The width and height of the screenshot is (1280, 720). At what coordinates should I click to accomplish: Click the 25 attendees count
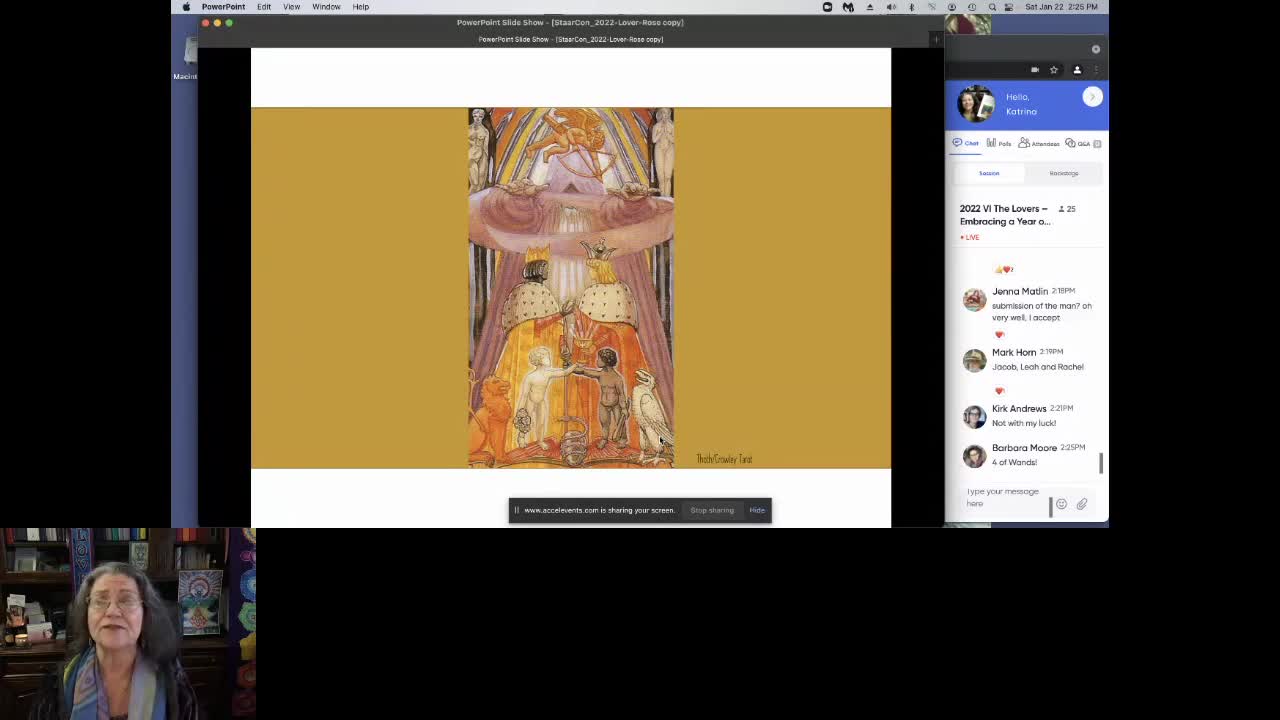(1067, 209)
